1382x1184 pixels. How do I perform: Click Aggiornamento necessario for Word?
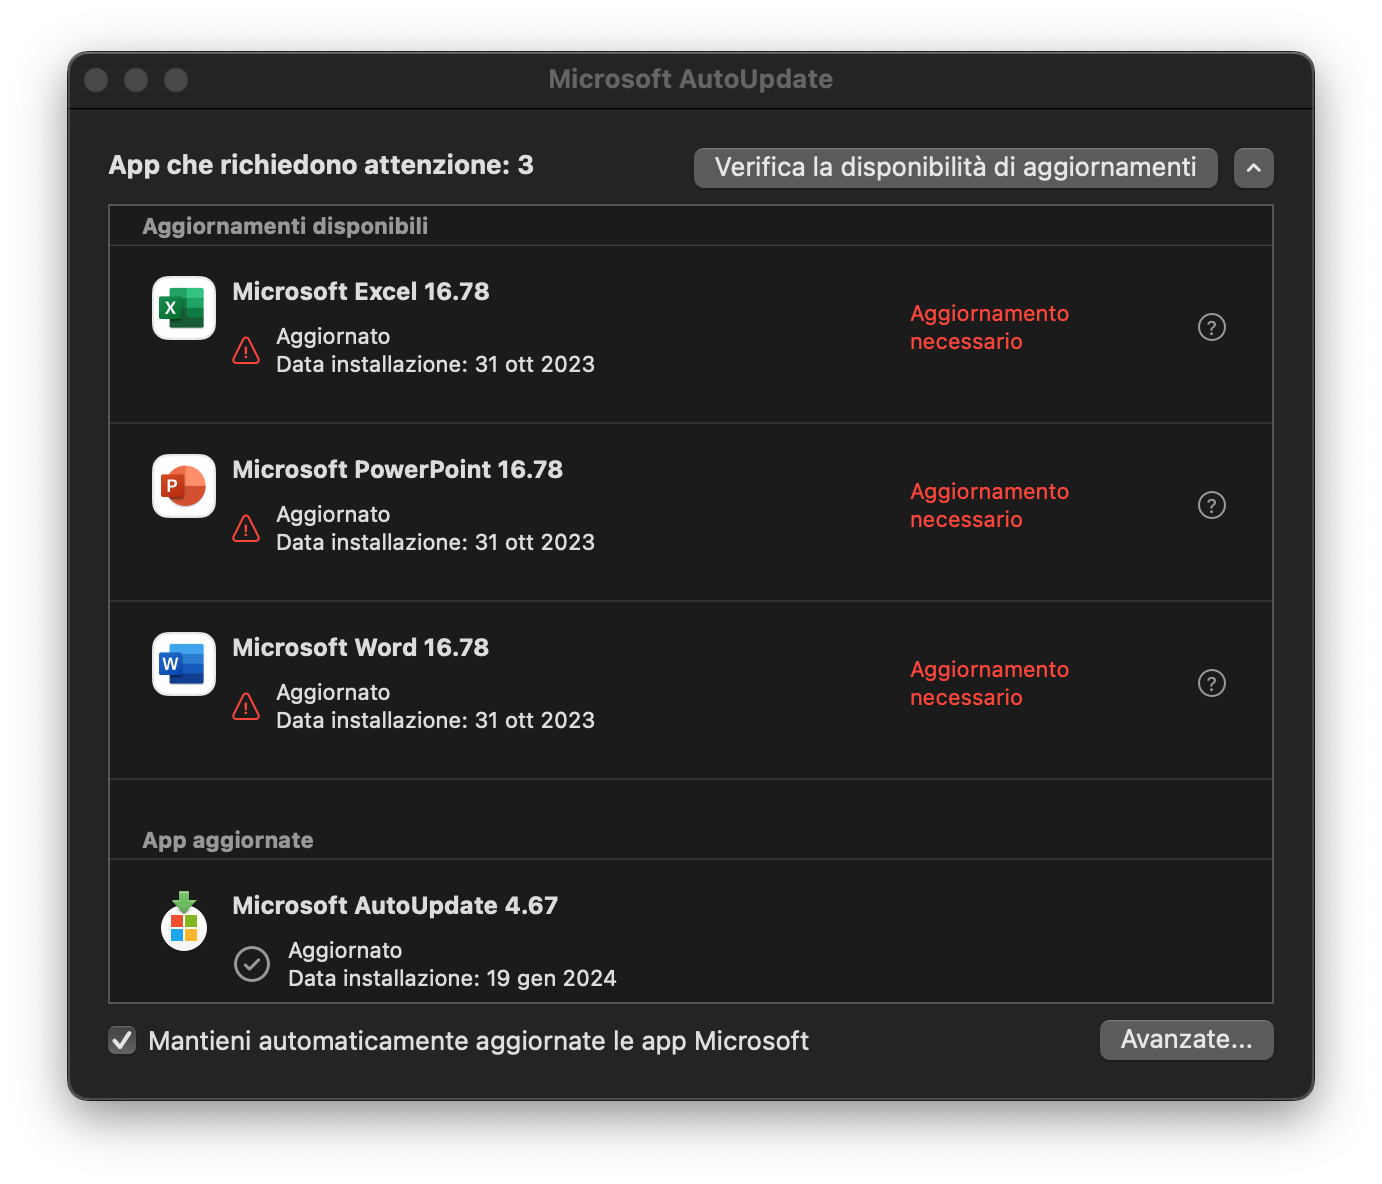989,683
